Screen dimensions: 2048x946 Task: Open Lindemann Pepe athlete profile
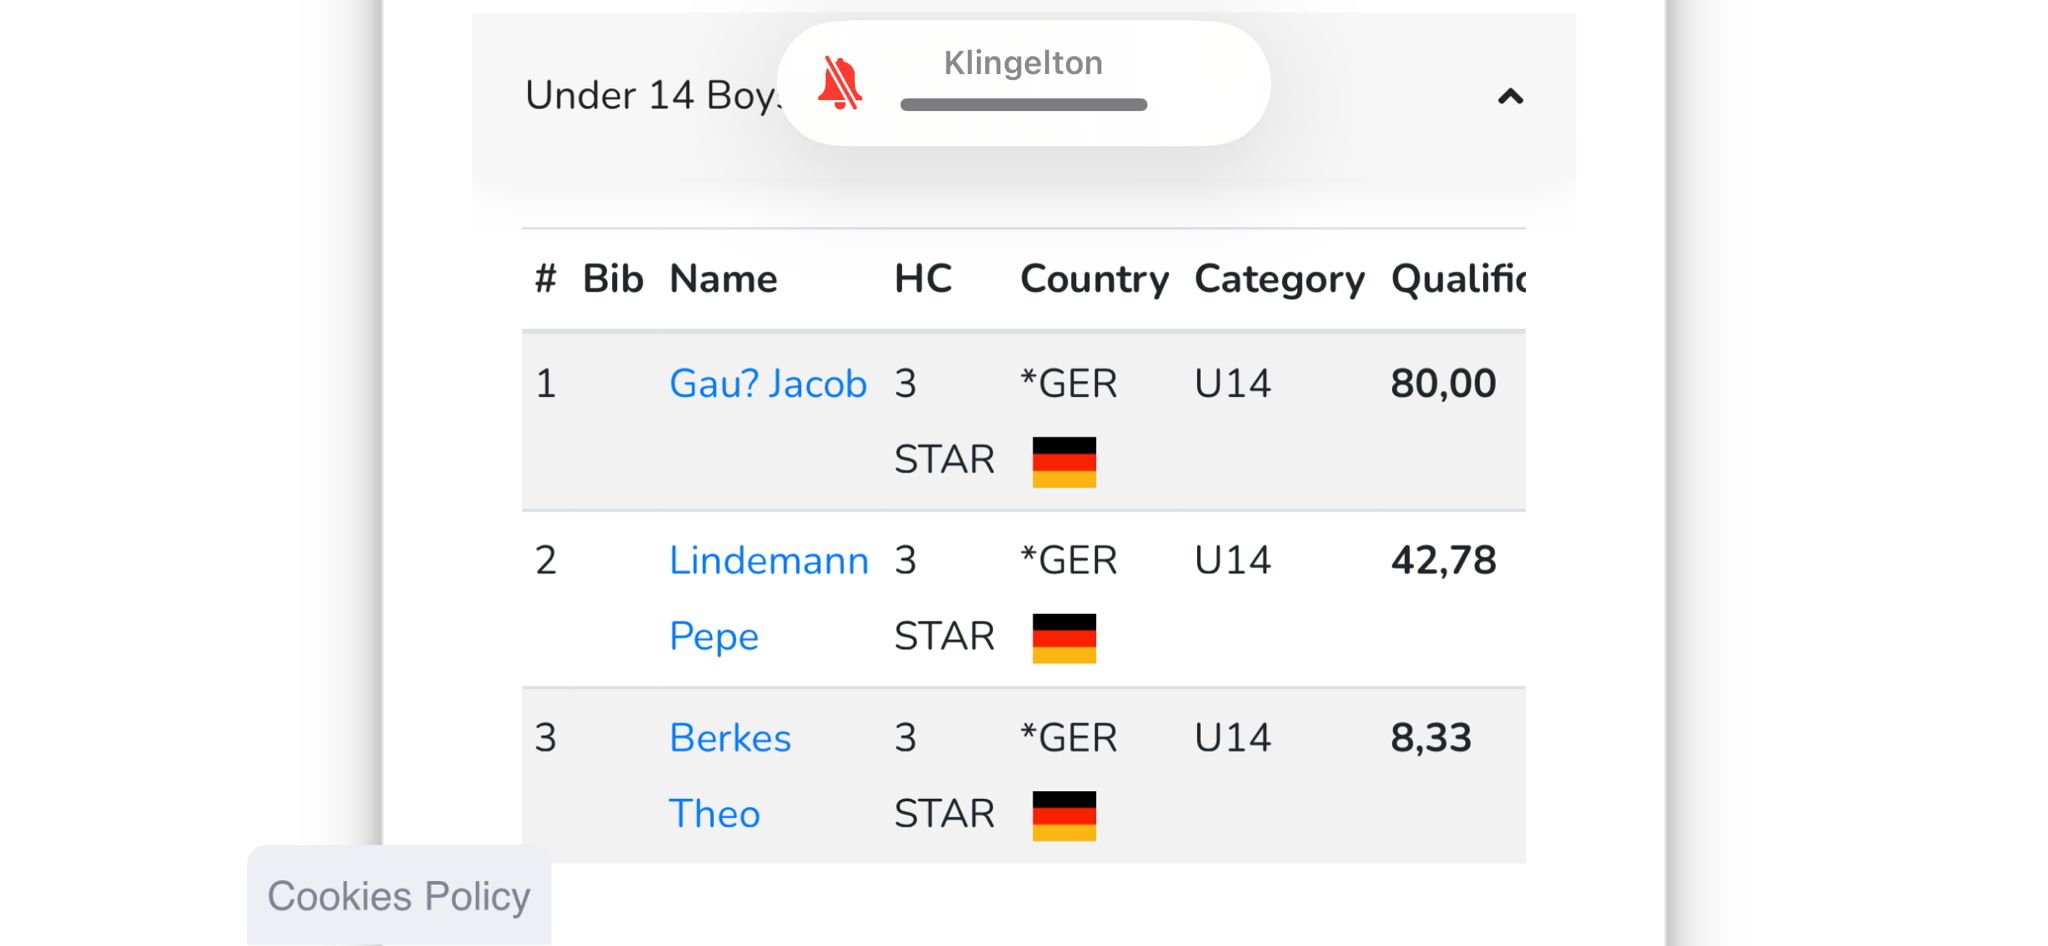[768, 598]
